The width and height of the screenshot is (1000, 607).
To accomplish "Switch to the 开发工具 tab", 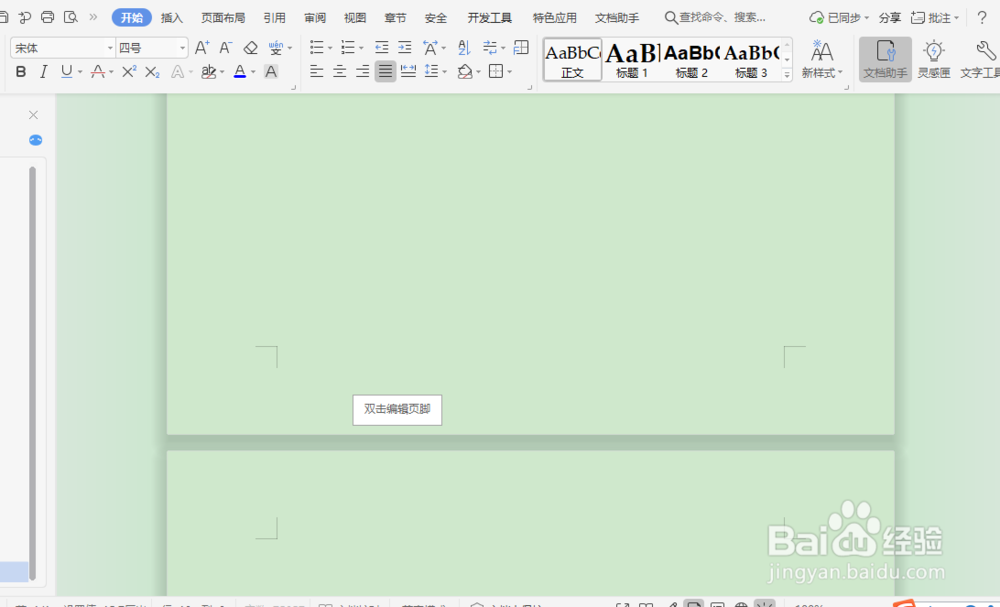I will [489, 18].
